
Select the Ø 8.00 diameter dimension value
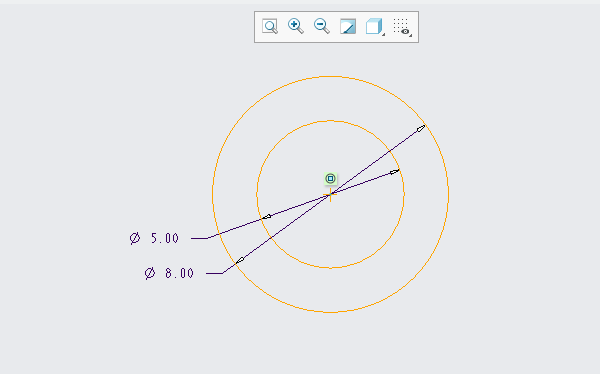point(170,273)
